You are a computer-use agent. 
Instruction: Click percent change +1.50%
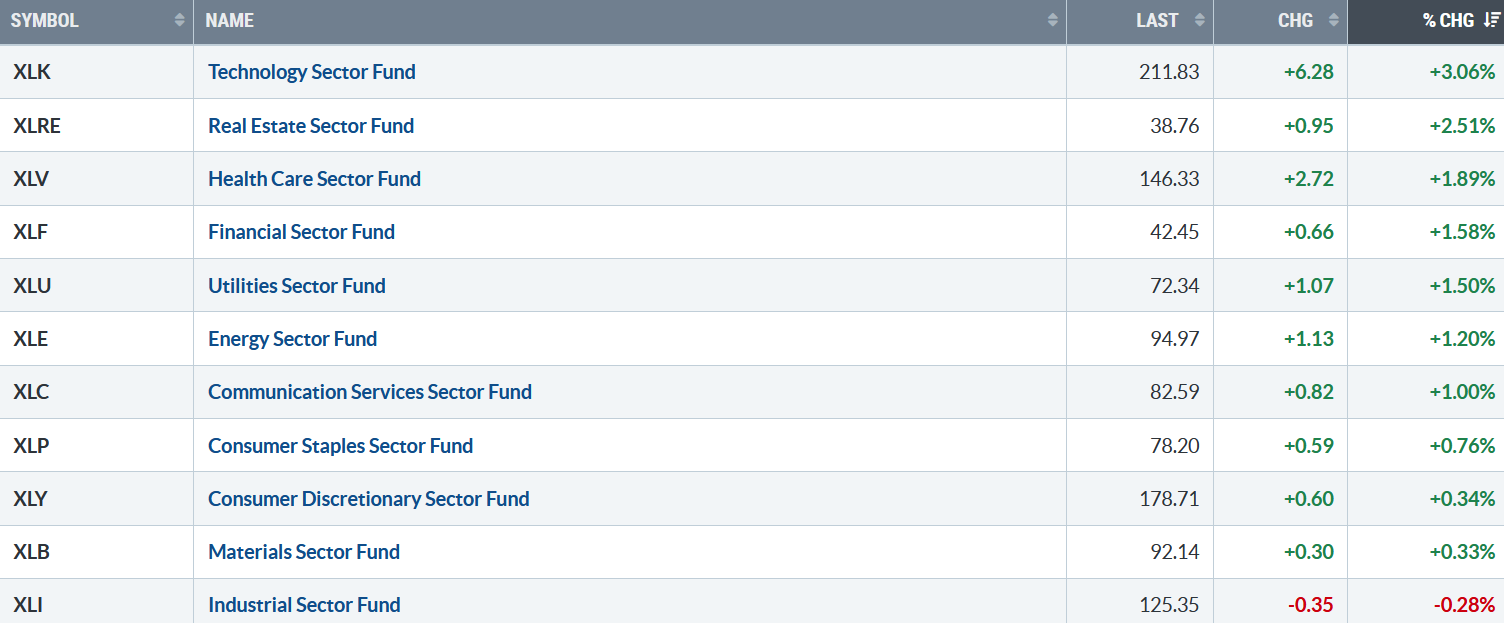(1462, 285)
